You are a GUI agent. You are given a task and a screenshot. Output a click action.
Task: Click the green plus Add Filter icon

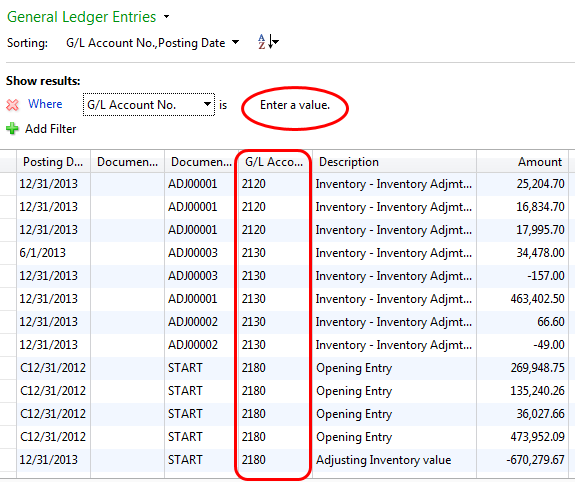pyautogui.click(x=12, y=129)
